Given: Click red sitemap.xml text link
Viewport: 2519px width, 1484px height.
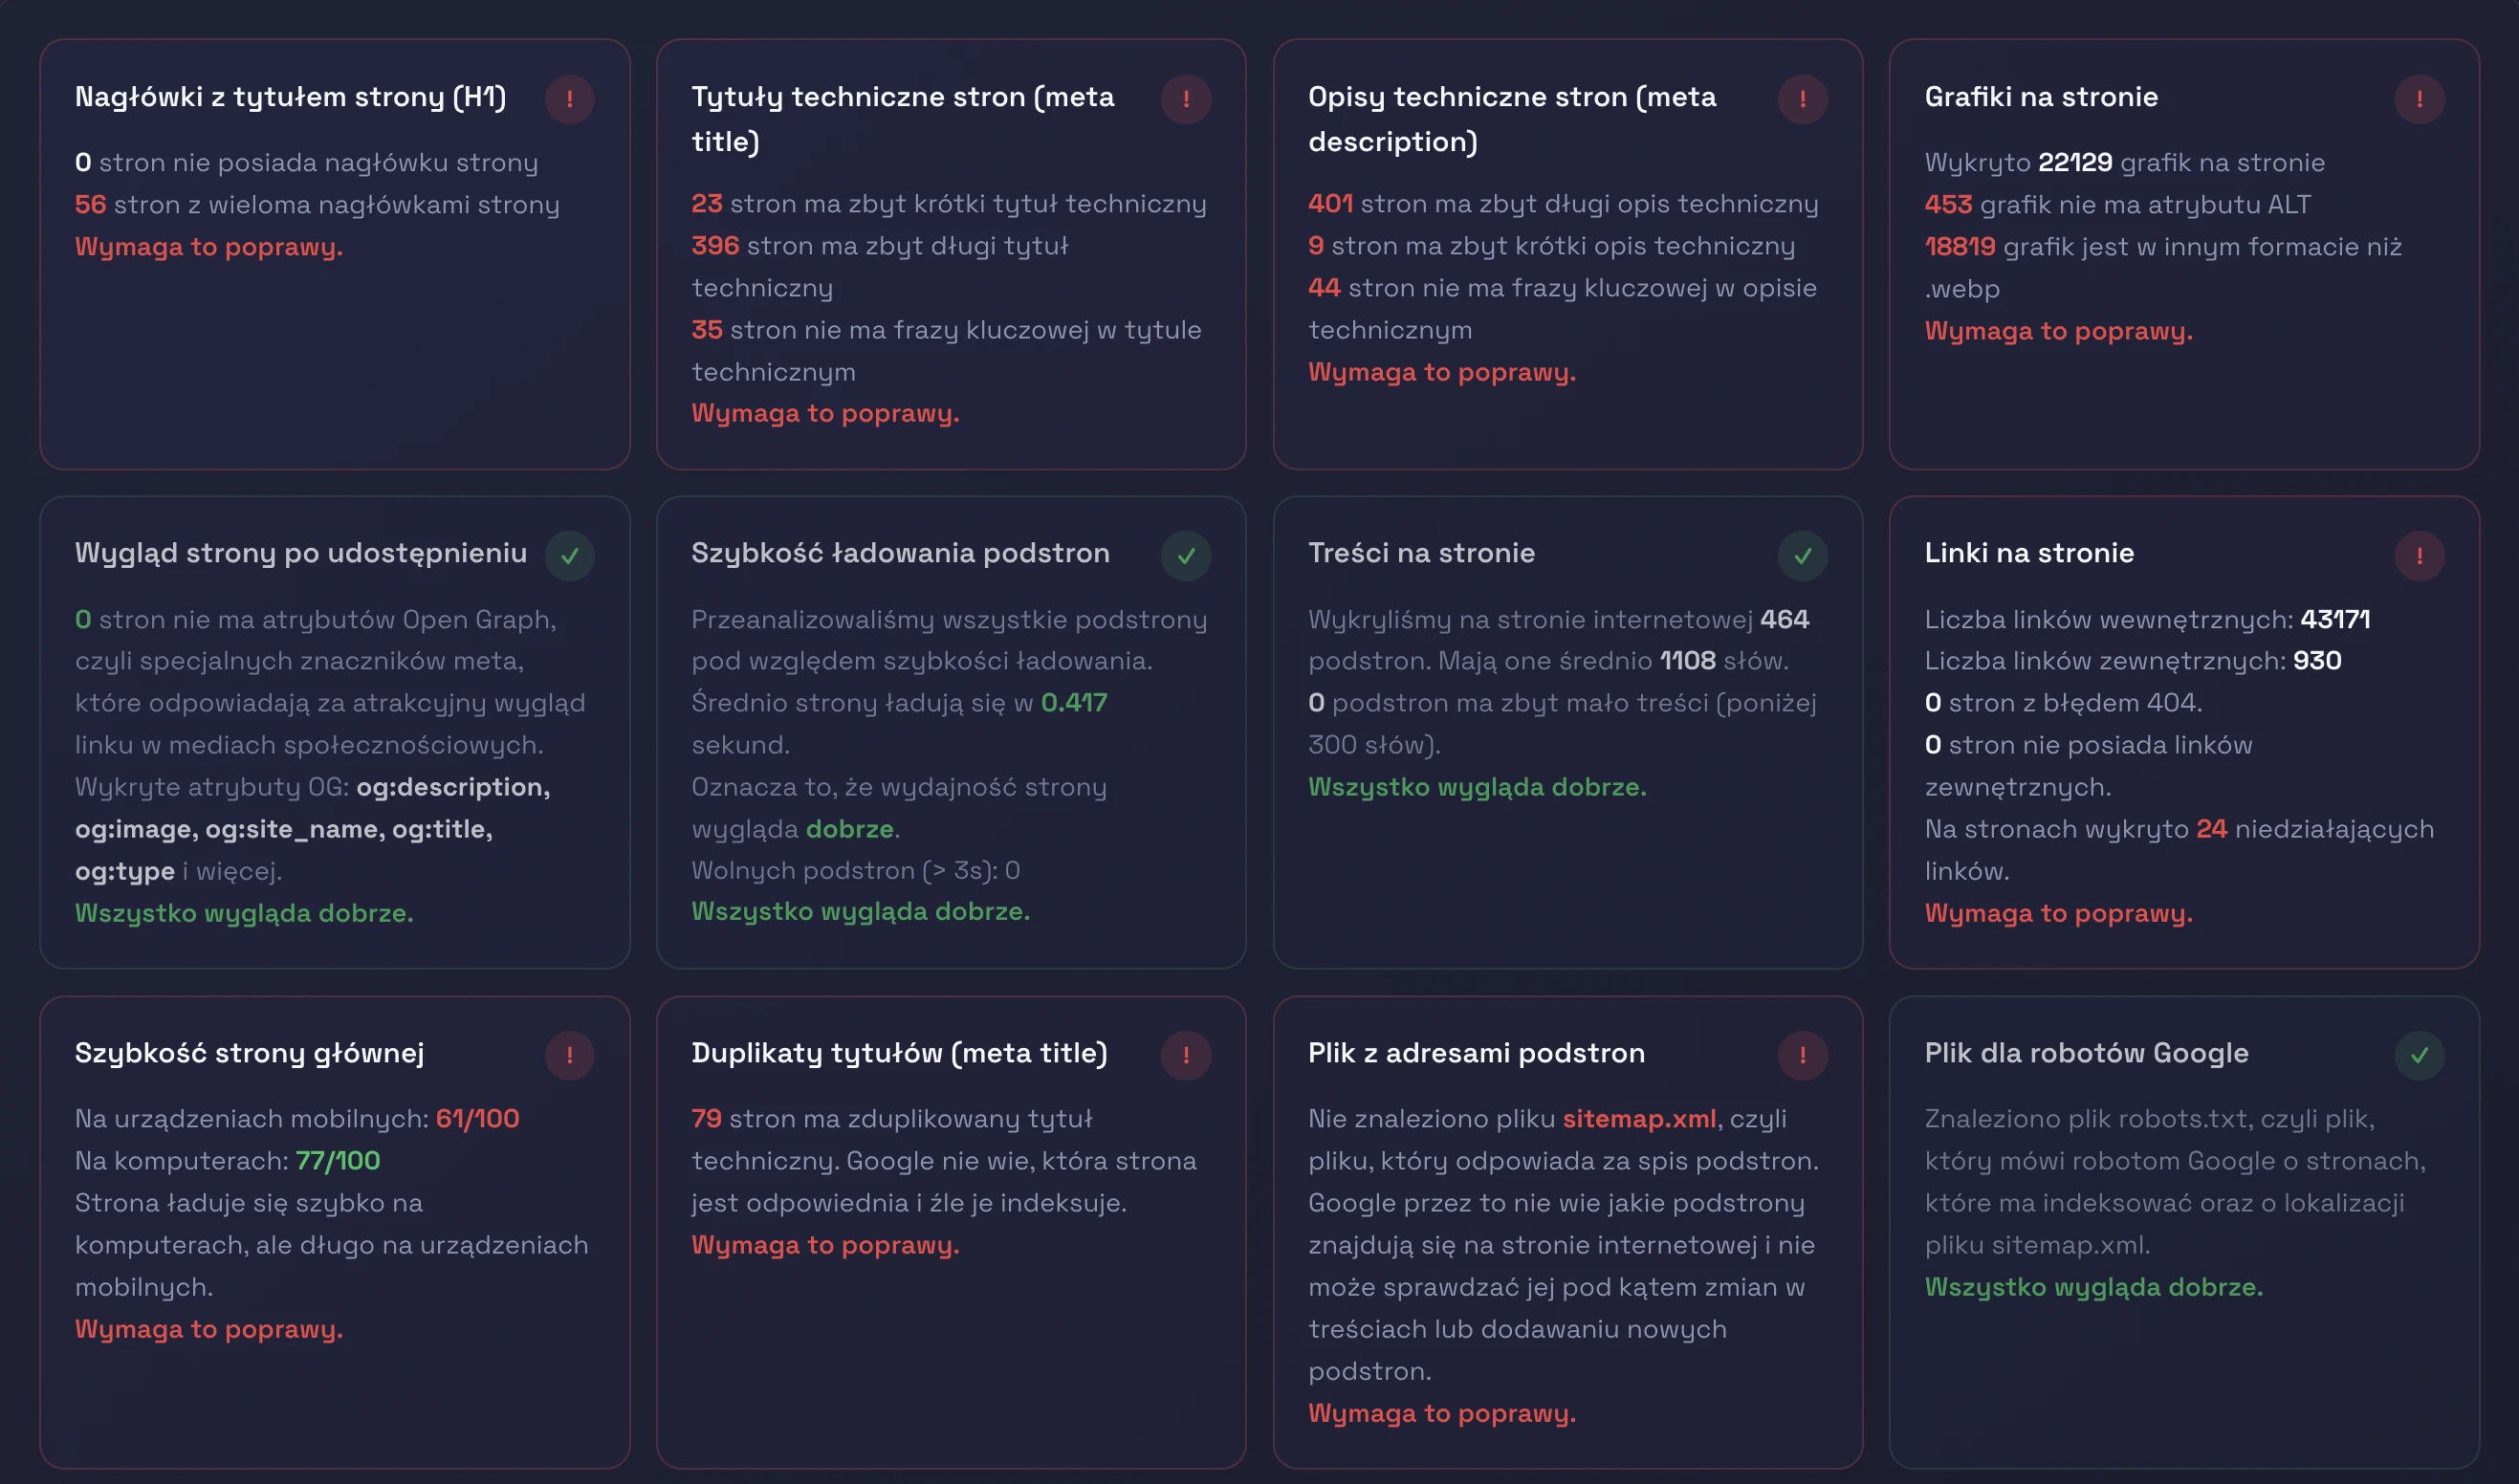Looking at the screenshot, I should [1638, 1119].
